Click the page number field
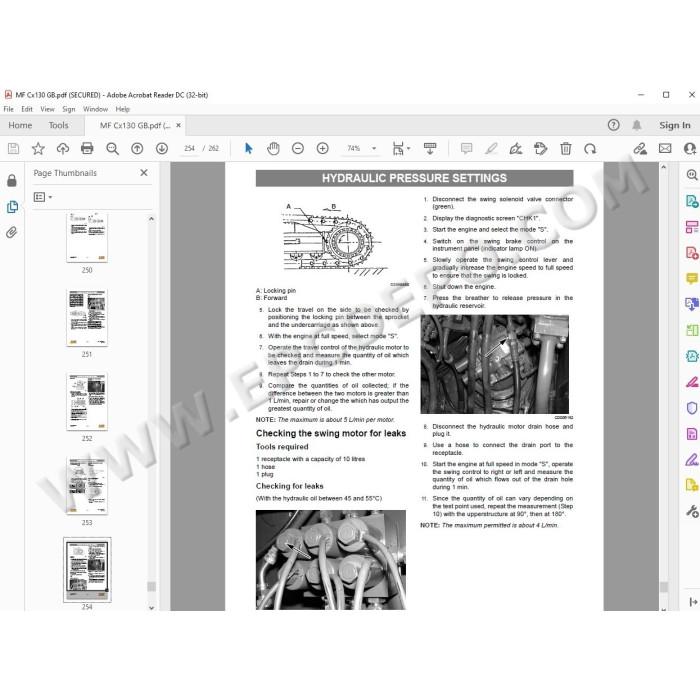This screenshot has width=700, height=700. coord(189,148)
